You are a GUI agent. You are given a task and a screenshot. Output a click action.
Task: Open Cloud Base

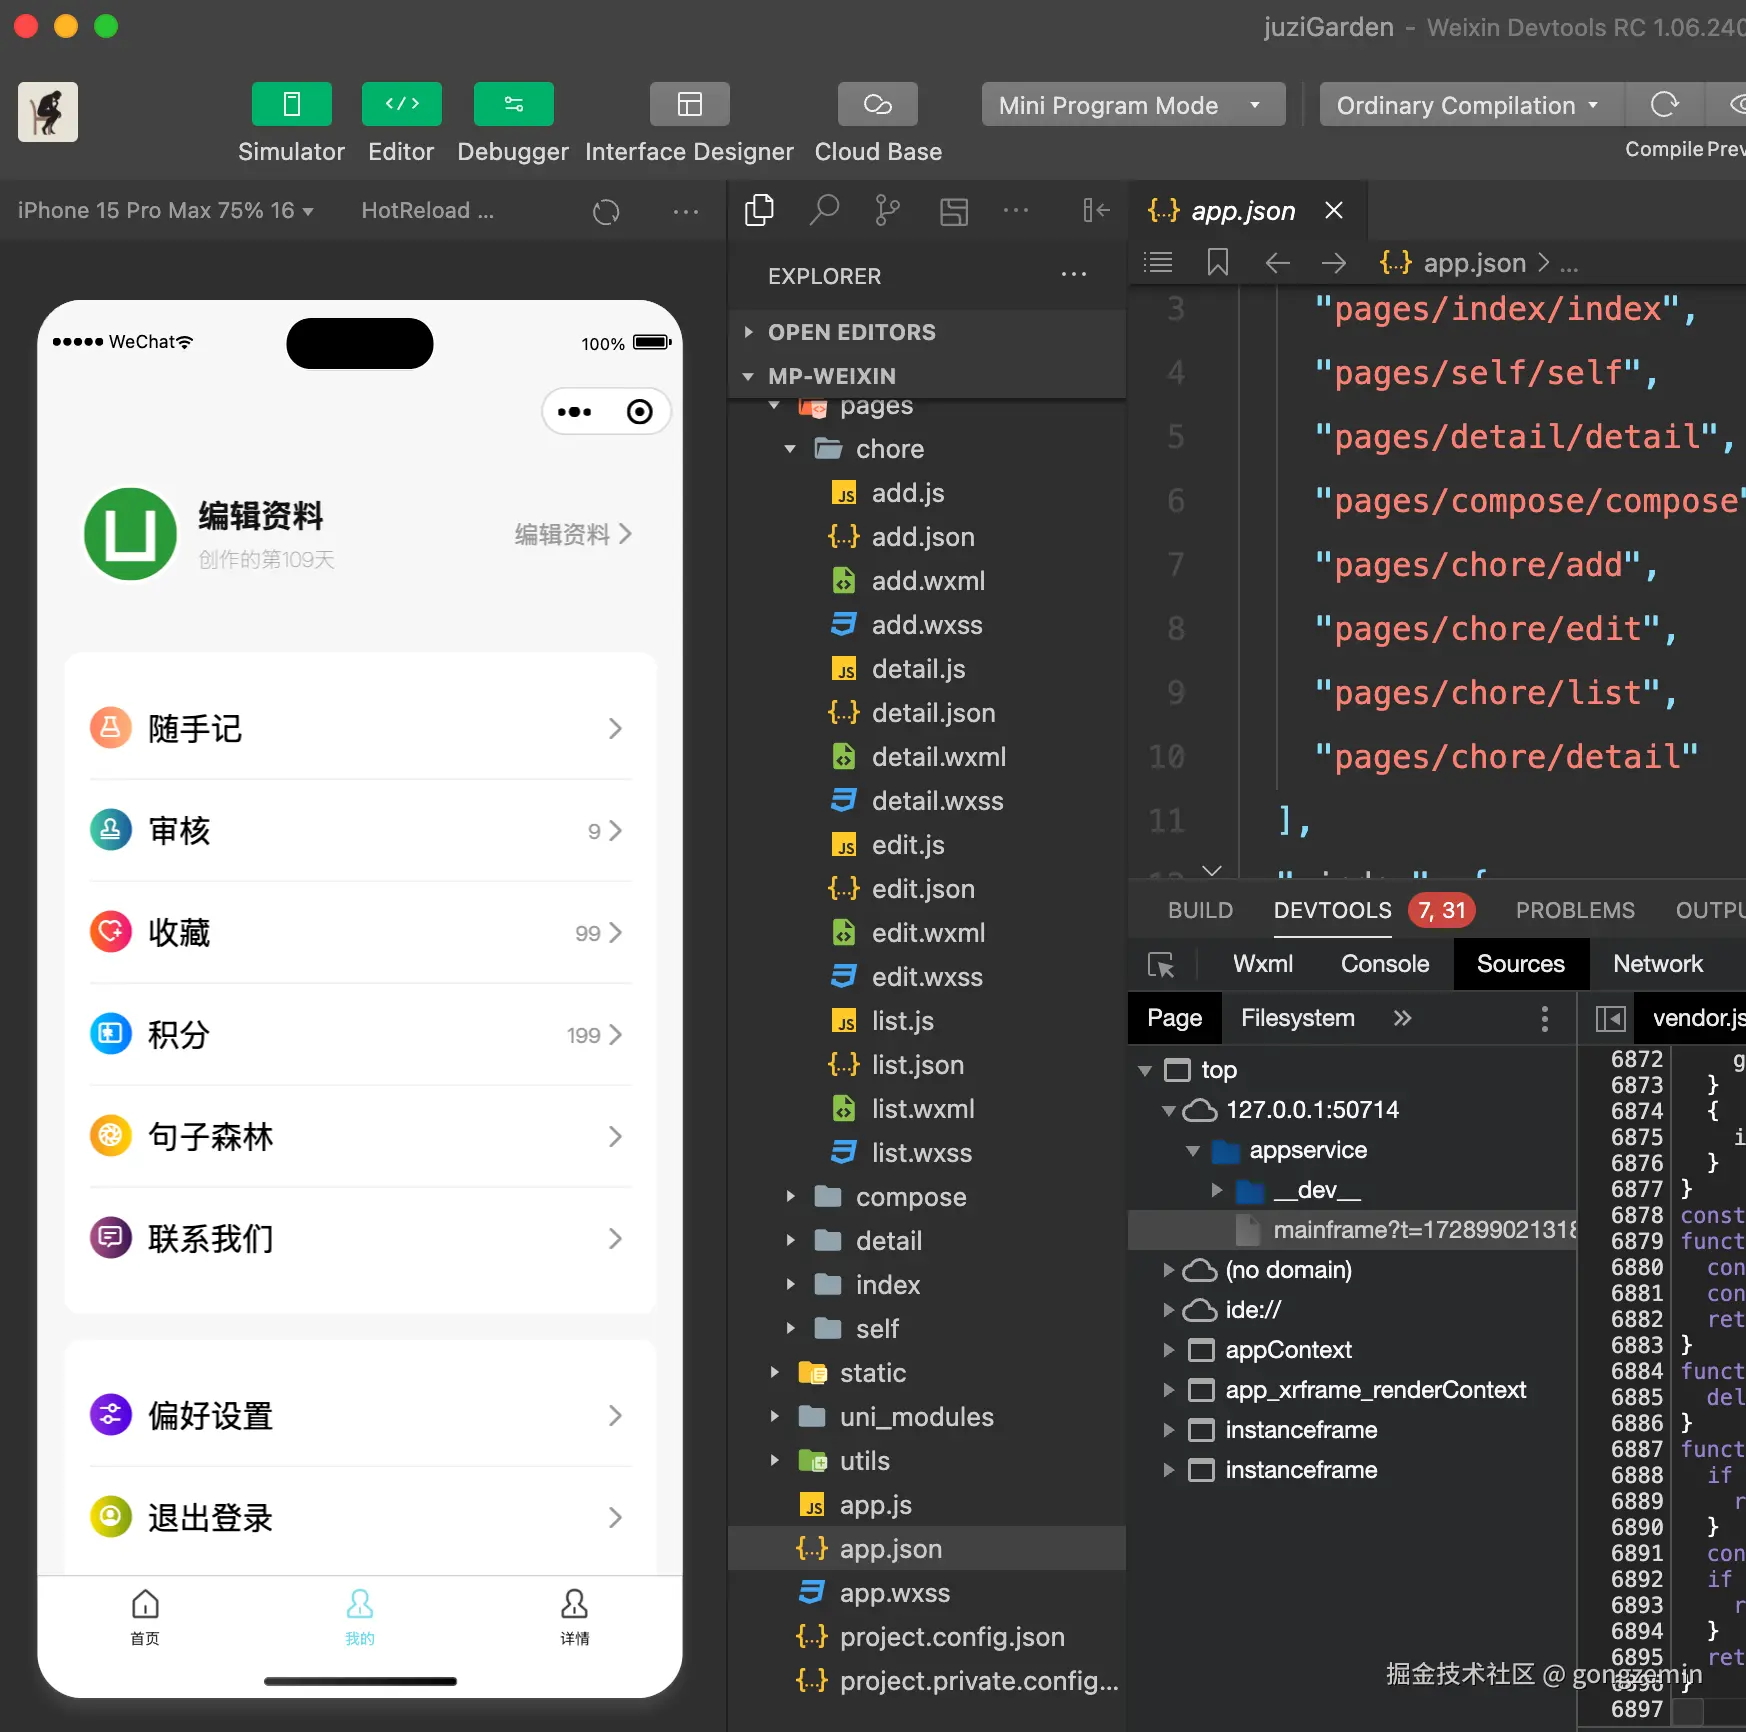877,104
